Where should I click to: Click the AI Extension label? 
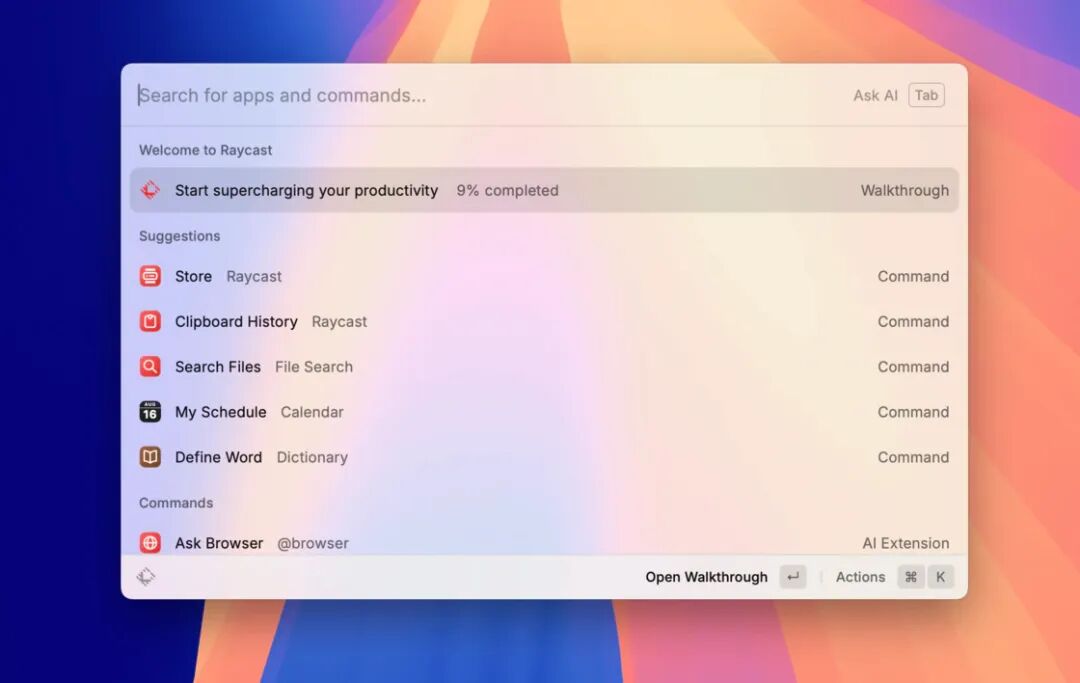tap(906, 543)
